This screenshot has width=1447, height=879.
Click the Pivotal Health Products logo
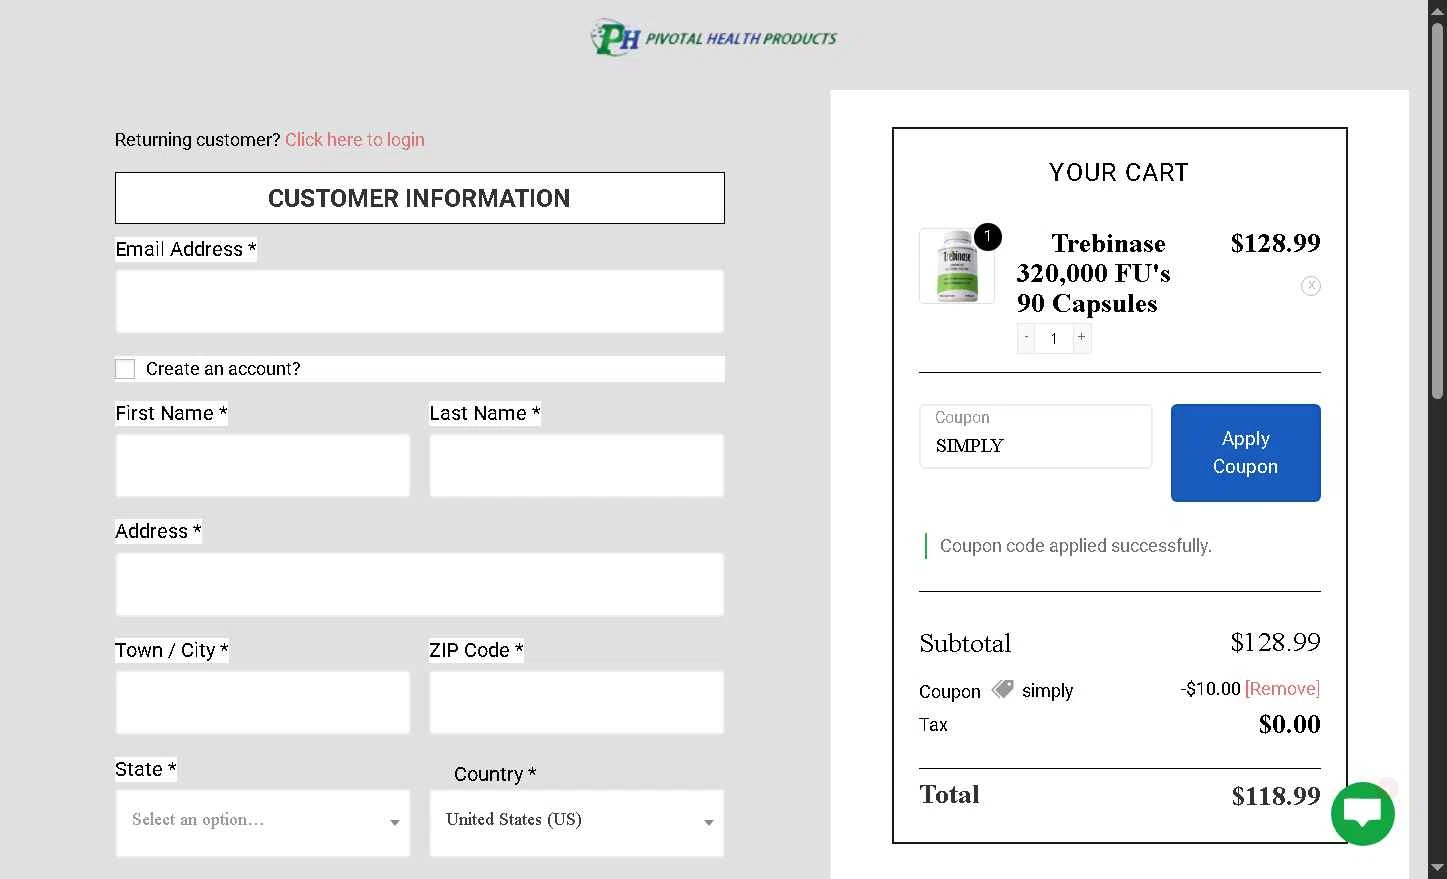713,38
